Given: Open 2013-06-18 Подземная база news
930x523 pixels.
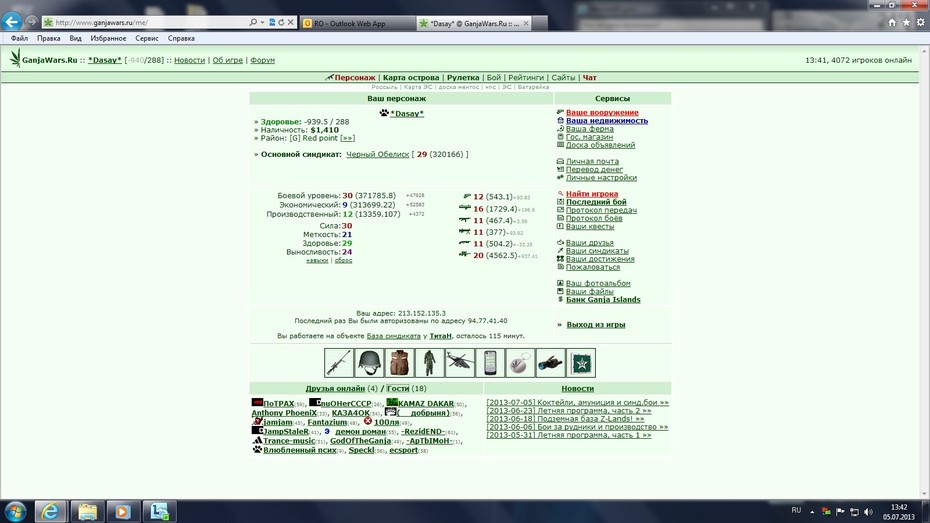Looking at the screenshot, I should (565, 419).
